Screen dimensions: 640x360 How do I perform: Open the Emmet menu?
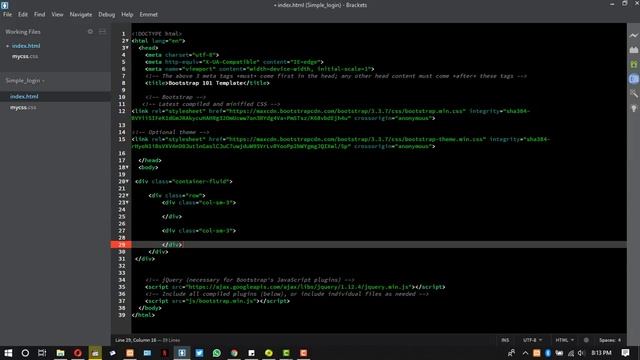tap(149, 14)
